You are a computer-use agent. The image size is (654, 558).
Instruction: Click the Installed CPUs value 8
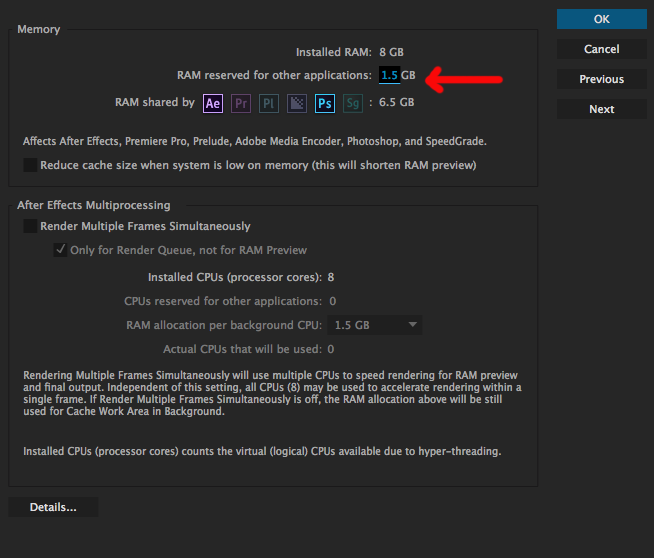331,277
